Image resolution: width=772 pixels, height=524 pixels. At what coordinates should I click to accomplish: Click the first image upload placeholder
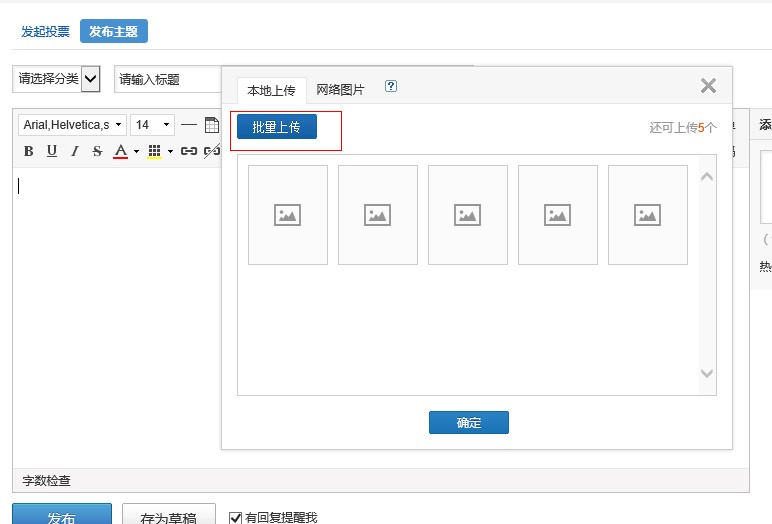click(x=288, y=215)
